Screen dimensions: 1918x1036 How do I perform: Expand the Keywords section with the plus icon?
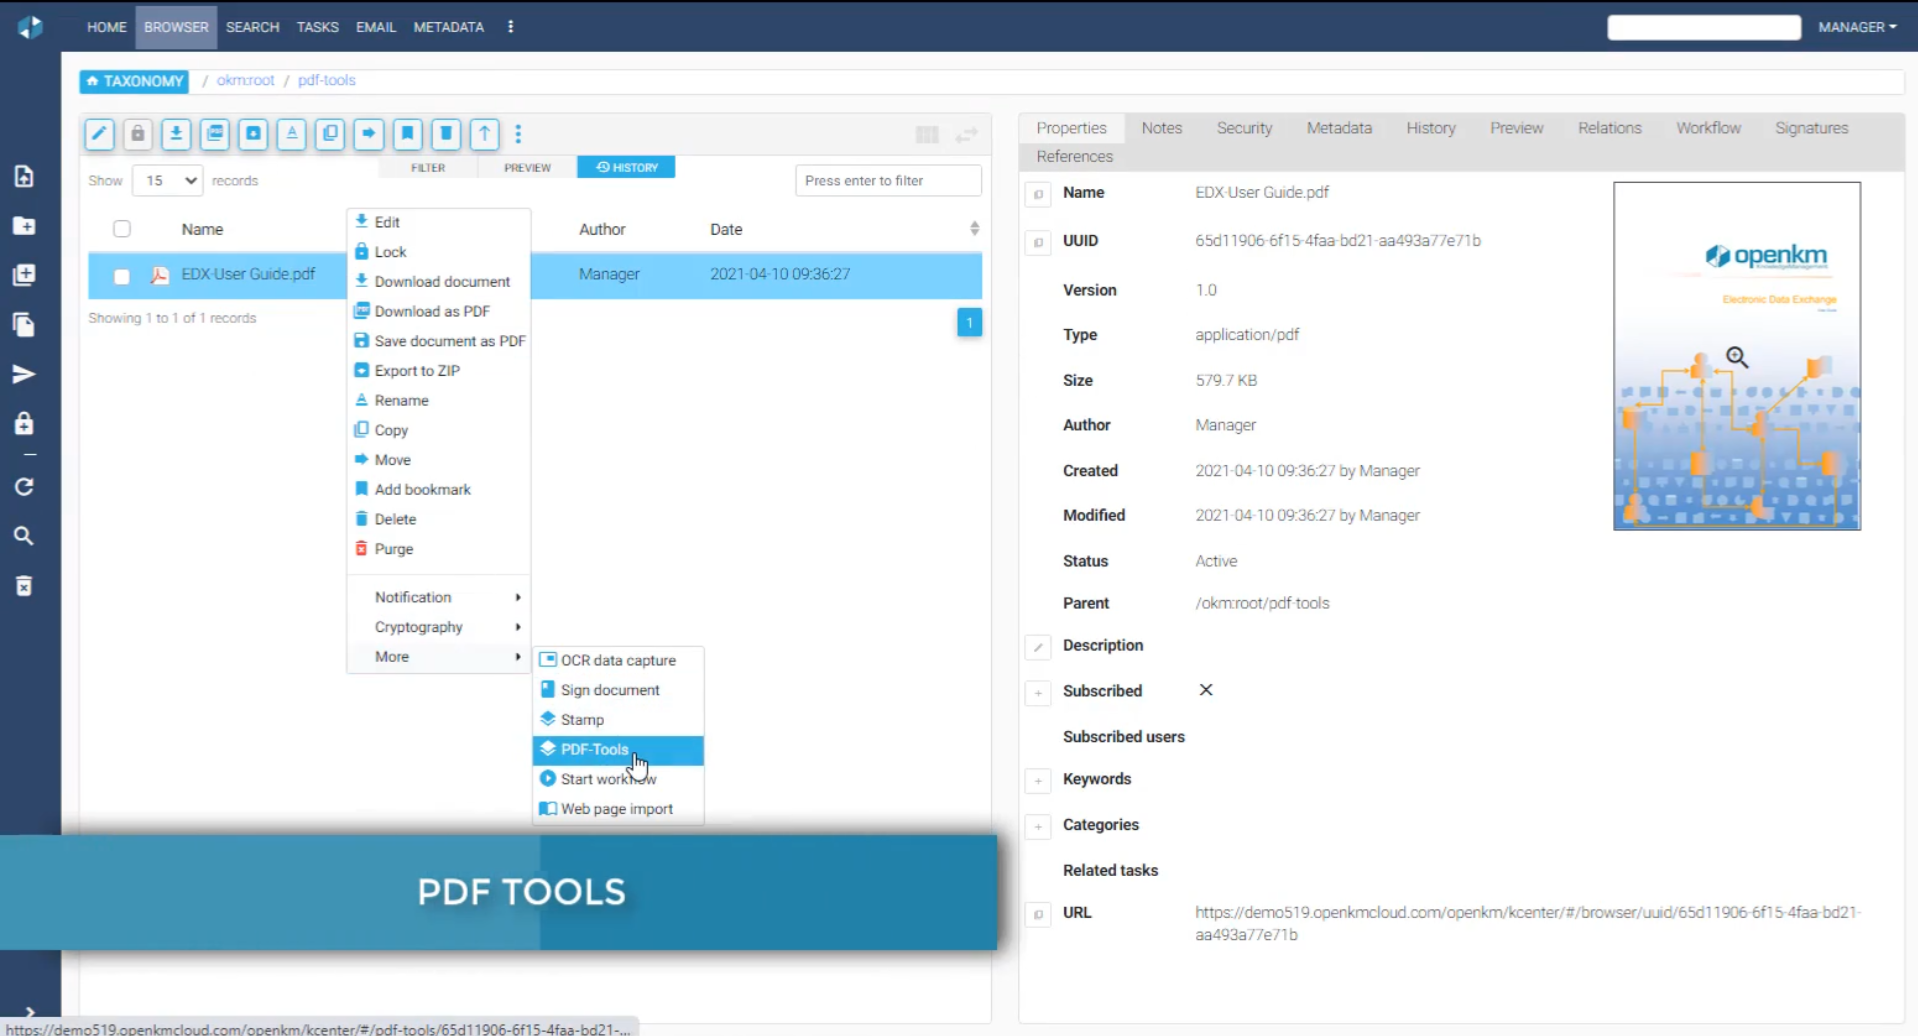coord(1038,781)
